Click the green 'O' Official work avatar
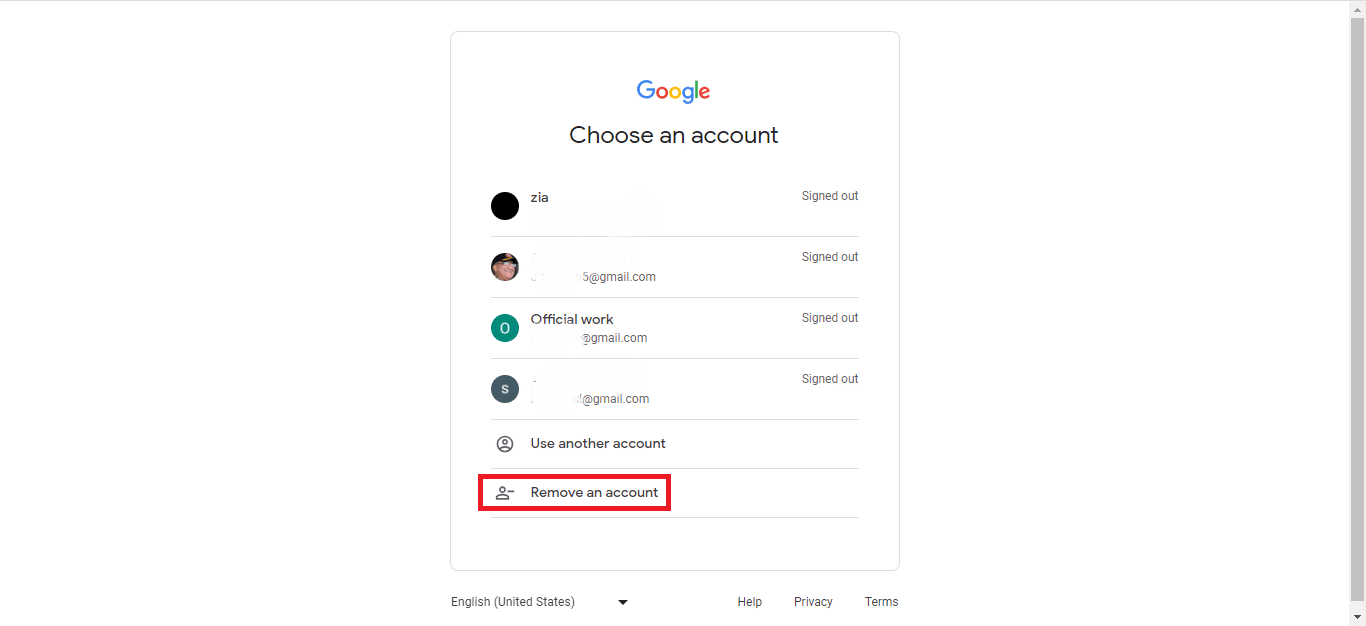This screenshot has width=1366, height=626. click(x=505, y=328)
